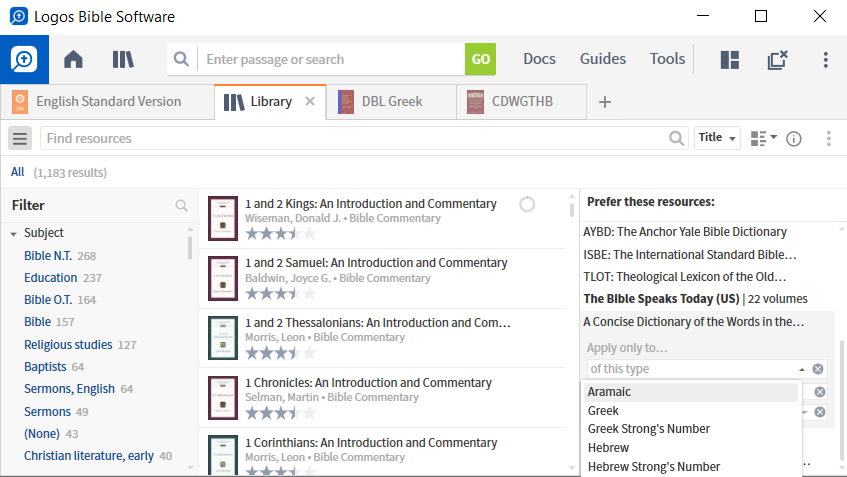Image resolution: width=847 pixels, height=477 pixels.
Task: Select ISBE: The International Standard Bible entry
Action: [x=689, y=254]
